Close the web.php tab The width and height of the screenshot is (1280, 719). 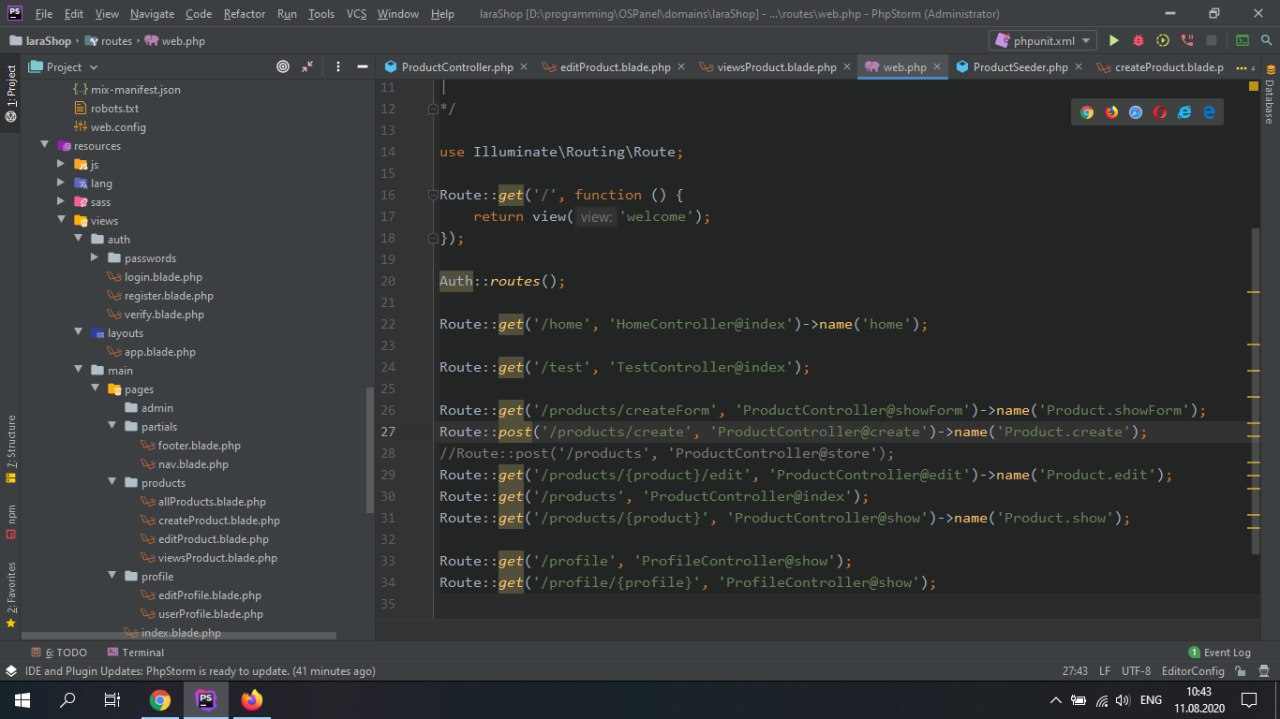point(937,67)
